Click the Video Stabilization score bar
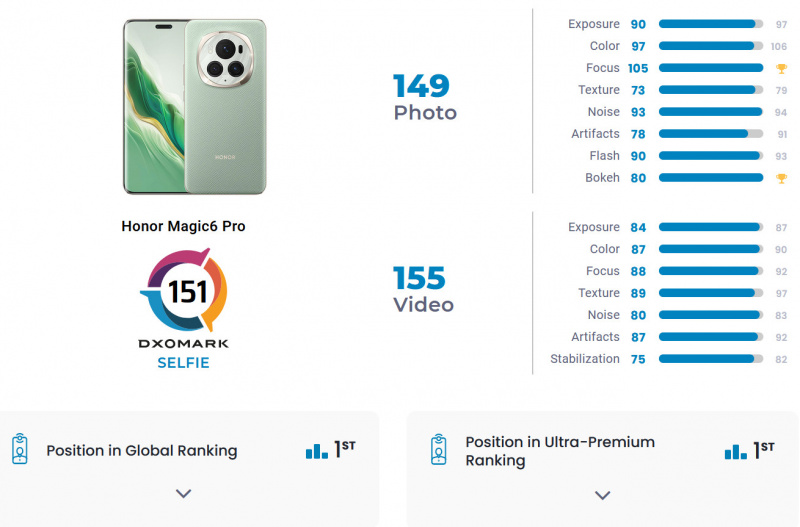The height and width of the screenshot is (527, 800). [710, 359]
